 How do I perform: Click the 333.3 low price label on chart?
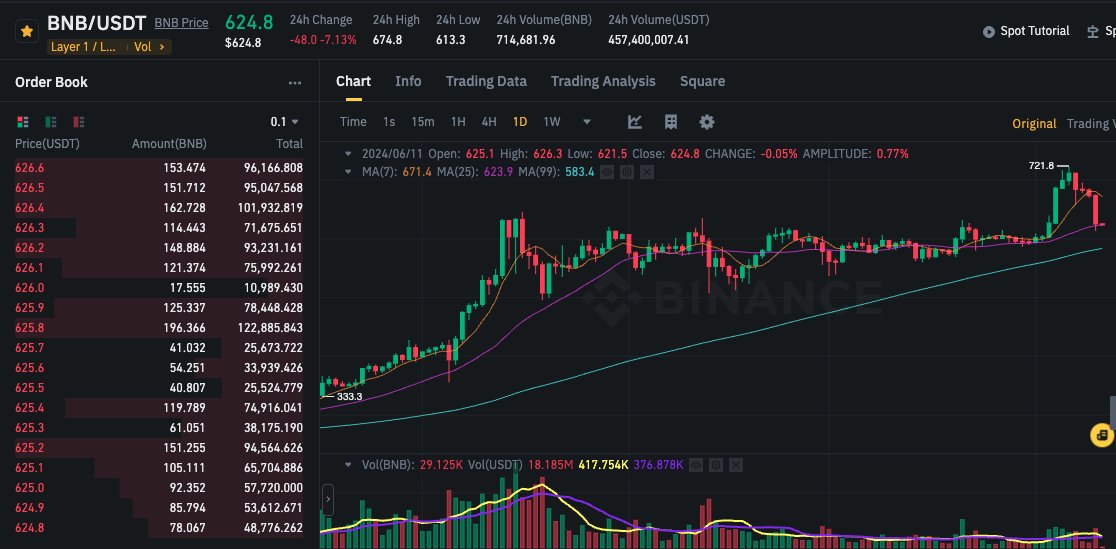click(x=349, y=396)
